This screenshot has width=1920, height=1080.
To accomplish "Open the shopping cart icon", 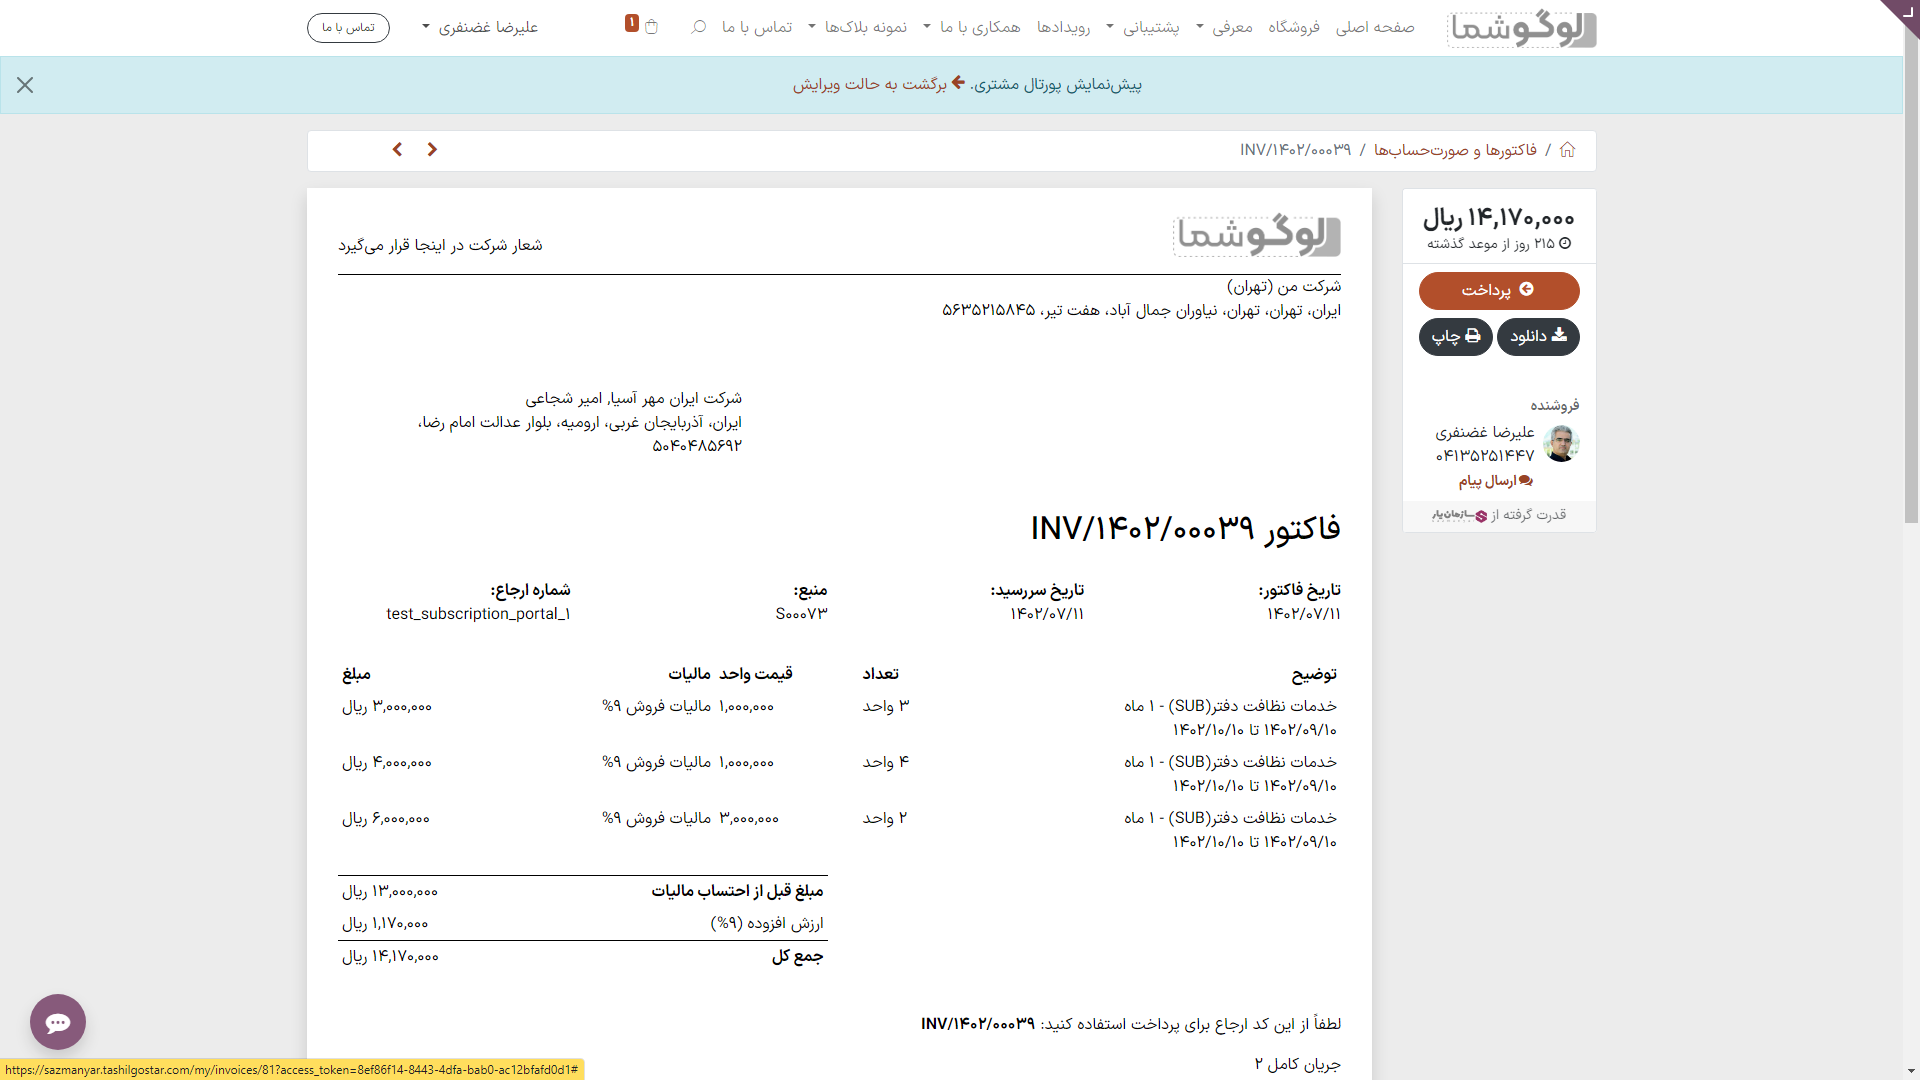I will [651, 27].
